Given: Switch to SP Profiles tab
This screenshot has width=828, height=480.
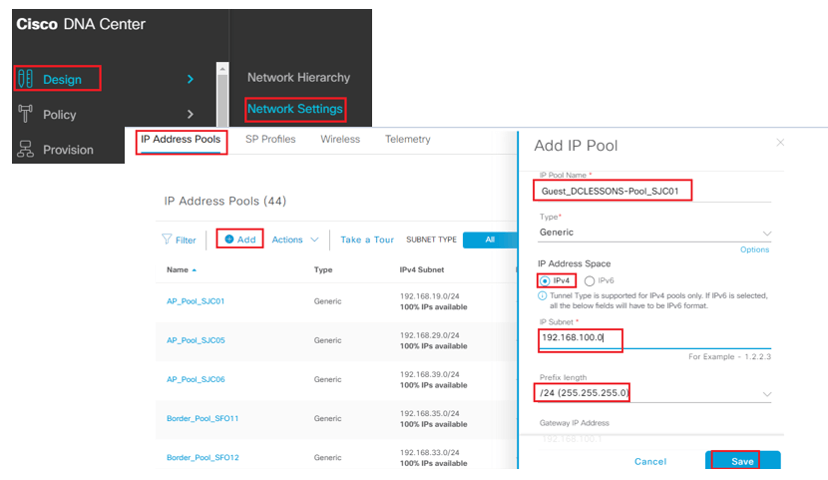Looking at the screenshot, I should (x=270, y=139).
